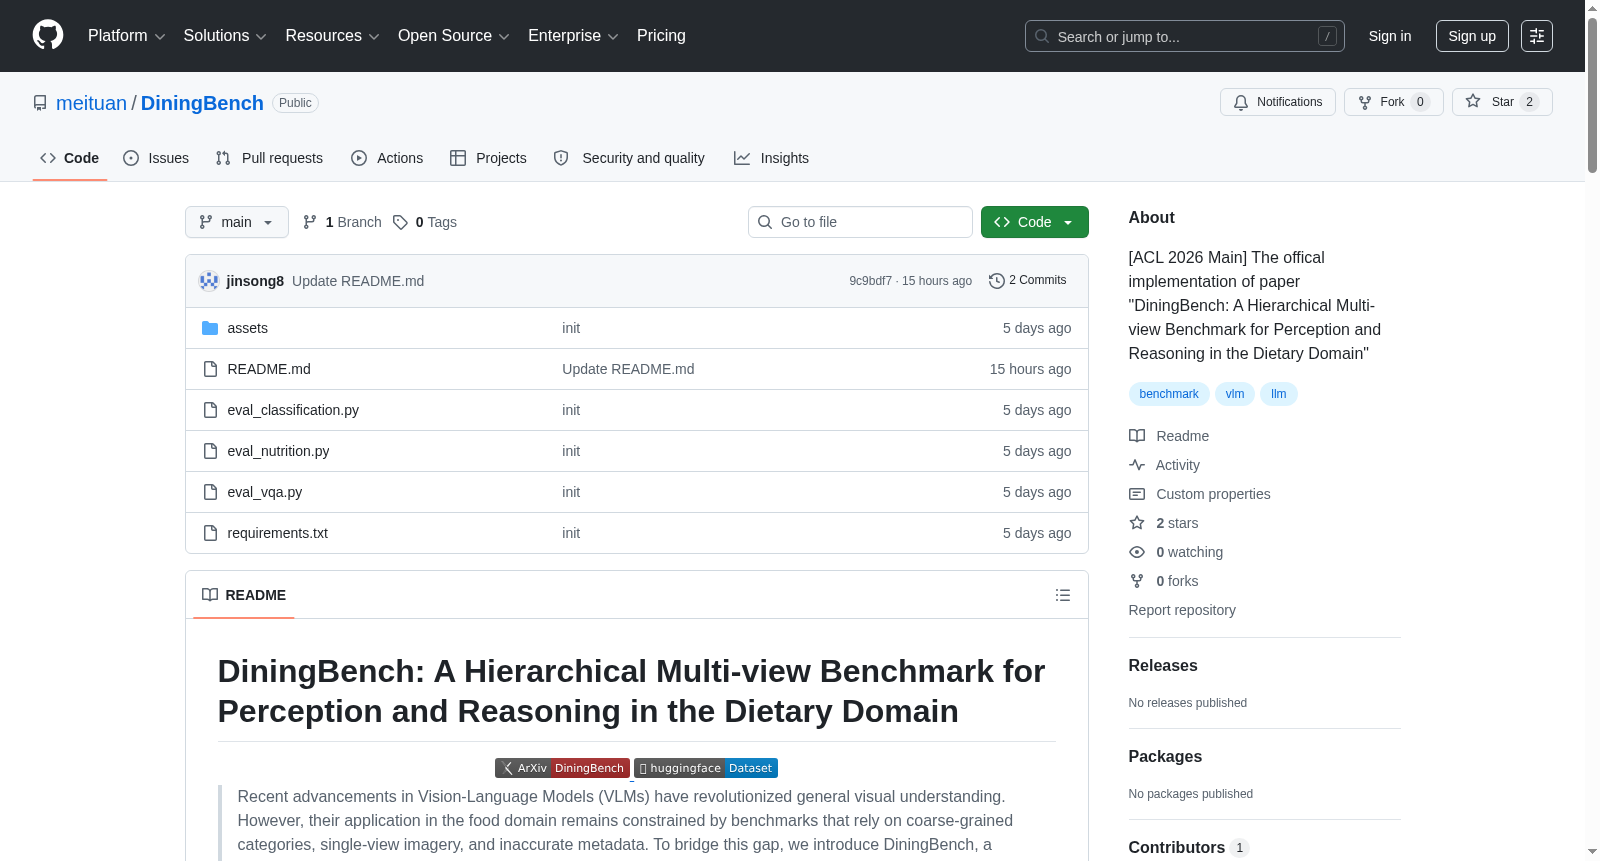Click the README.md file icon
Viewport: 1600px width, 861px height.
[x=210, y=369]
